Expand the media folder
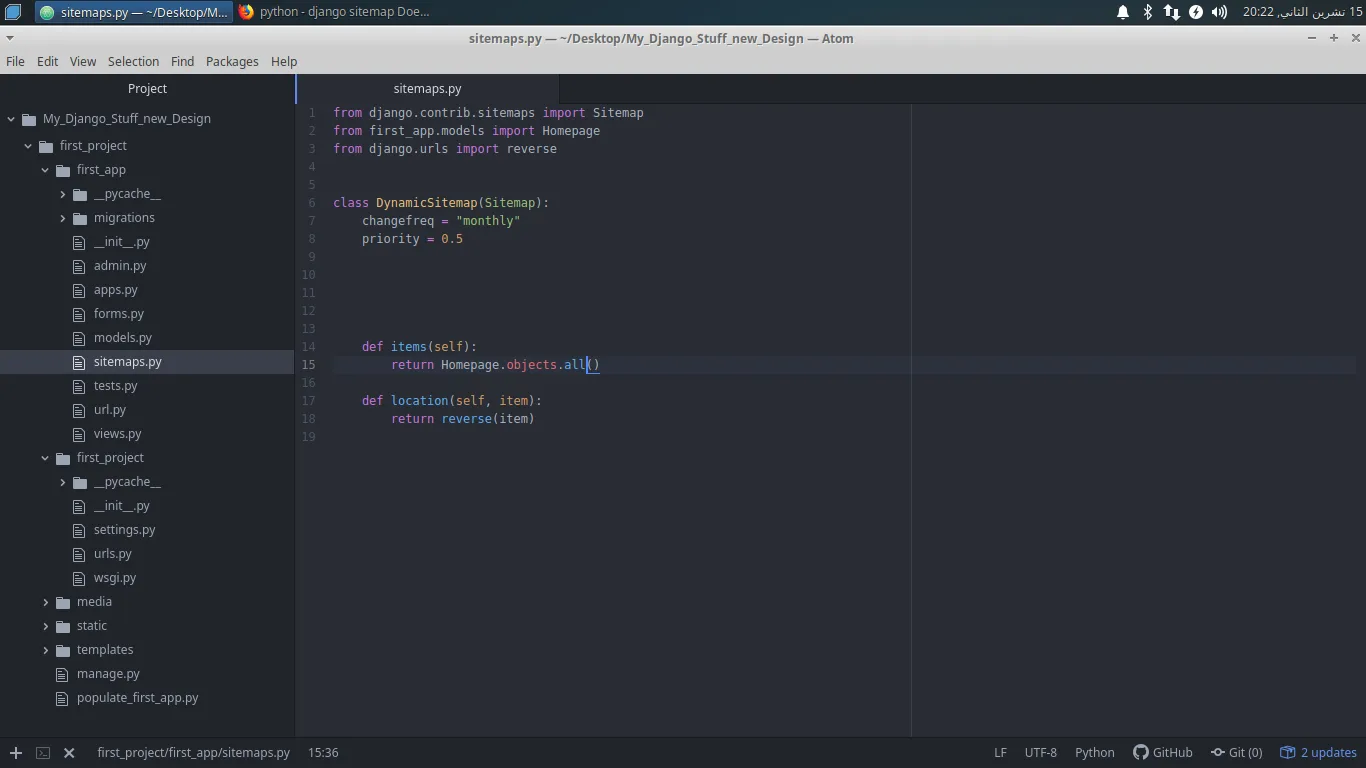 tap(45, 602)
